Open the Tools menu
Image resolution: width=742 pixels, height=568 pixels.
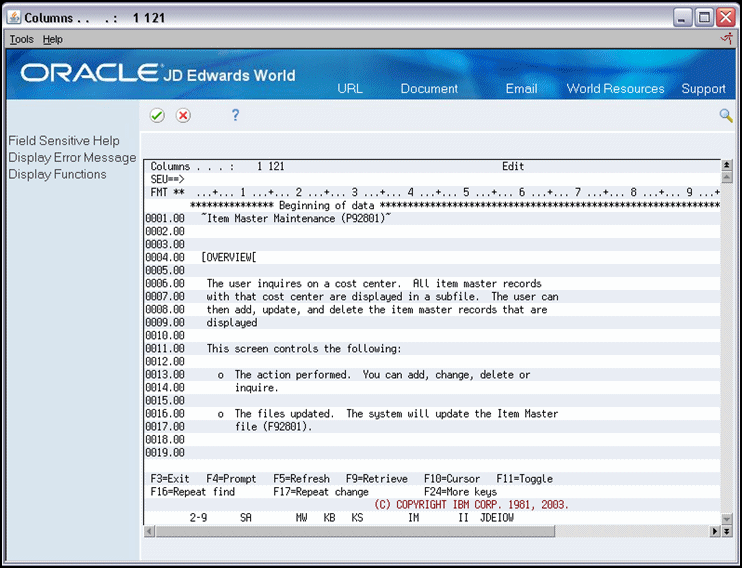[x=22, y=39]
